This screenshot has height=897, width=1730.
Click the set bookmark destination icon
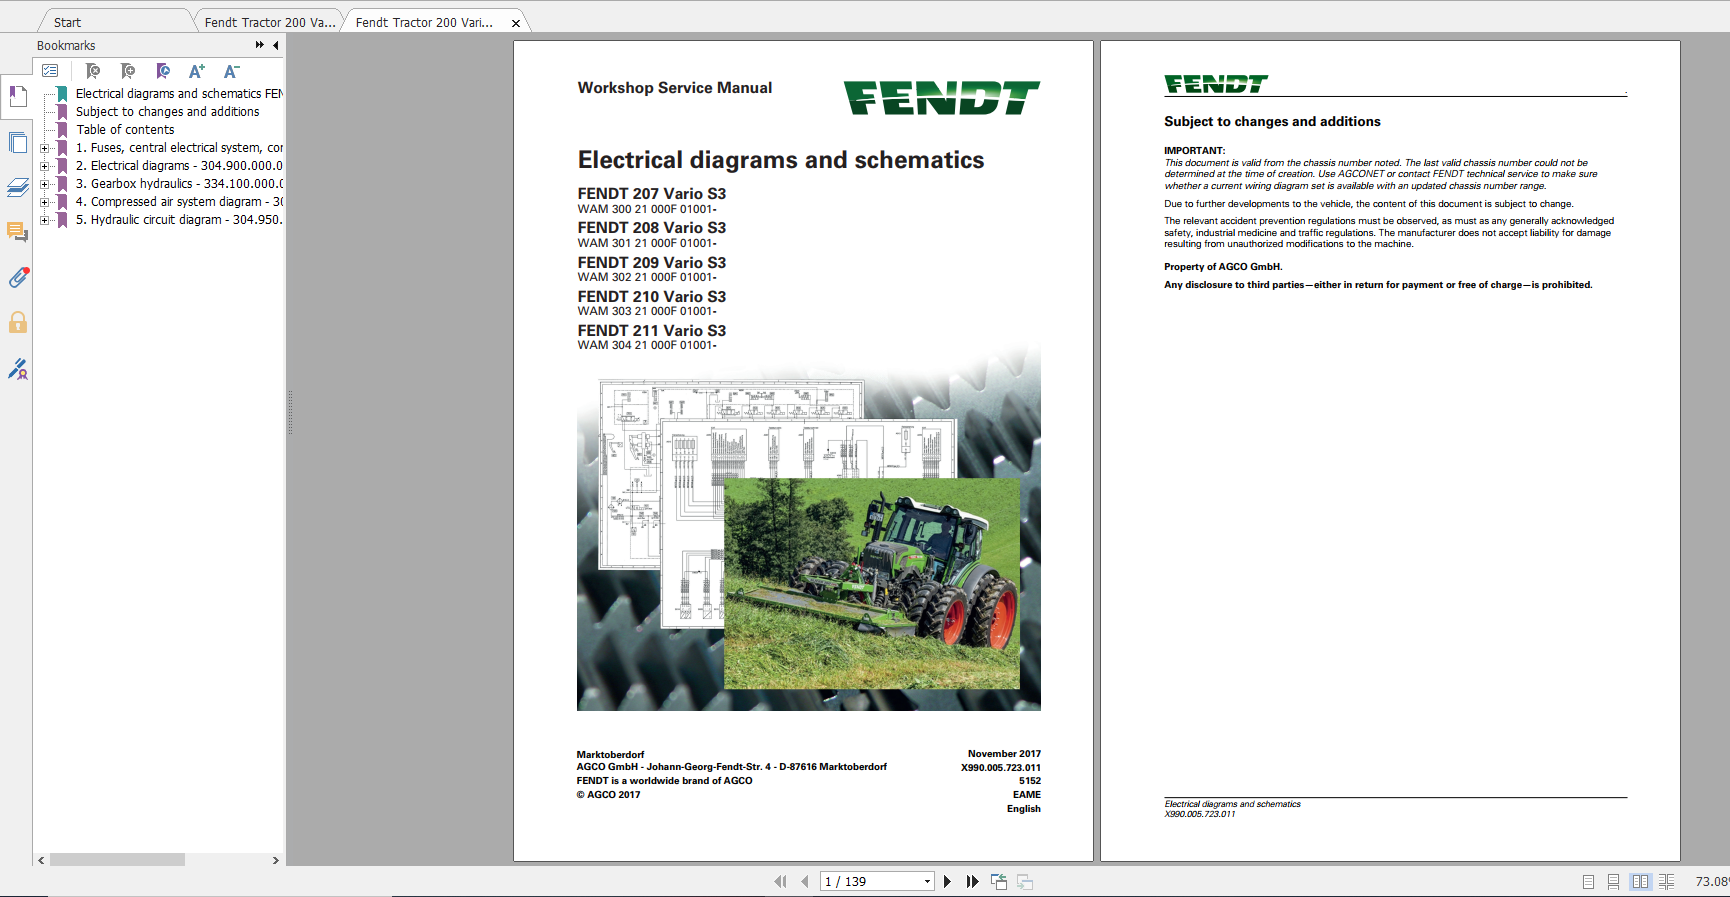(x=163, y=71)
